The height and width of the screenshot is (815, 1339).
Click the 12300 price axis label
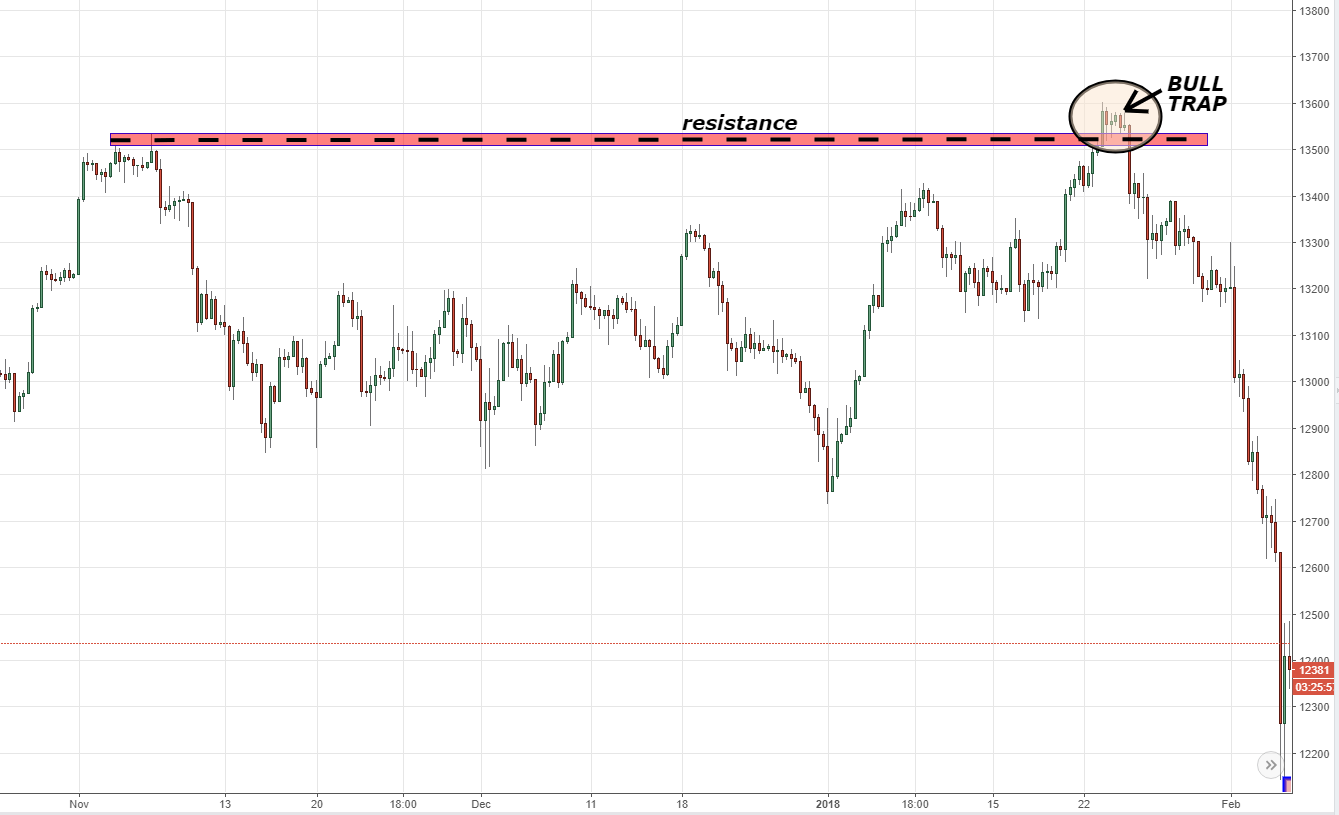coord(1314,707)
